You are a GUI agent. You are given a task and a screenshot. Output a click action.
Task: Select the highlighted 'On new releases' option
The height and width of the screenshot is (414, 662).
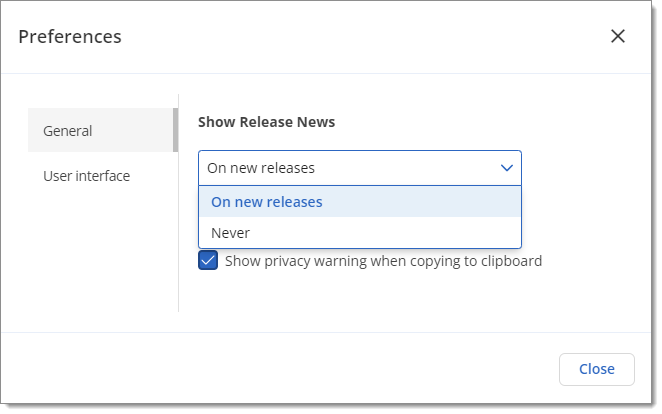[360, 202]
